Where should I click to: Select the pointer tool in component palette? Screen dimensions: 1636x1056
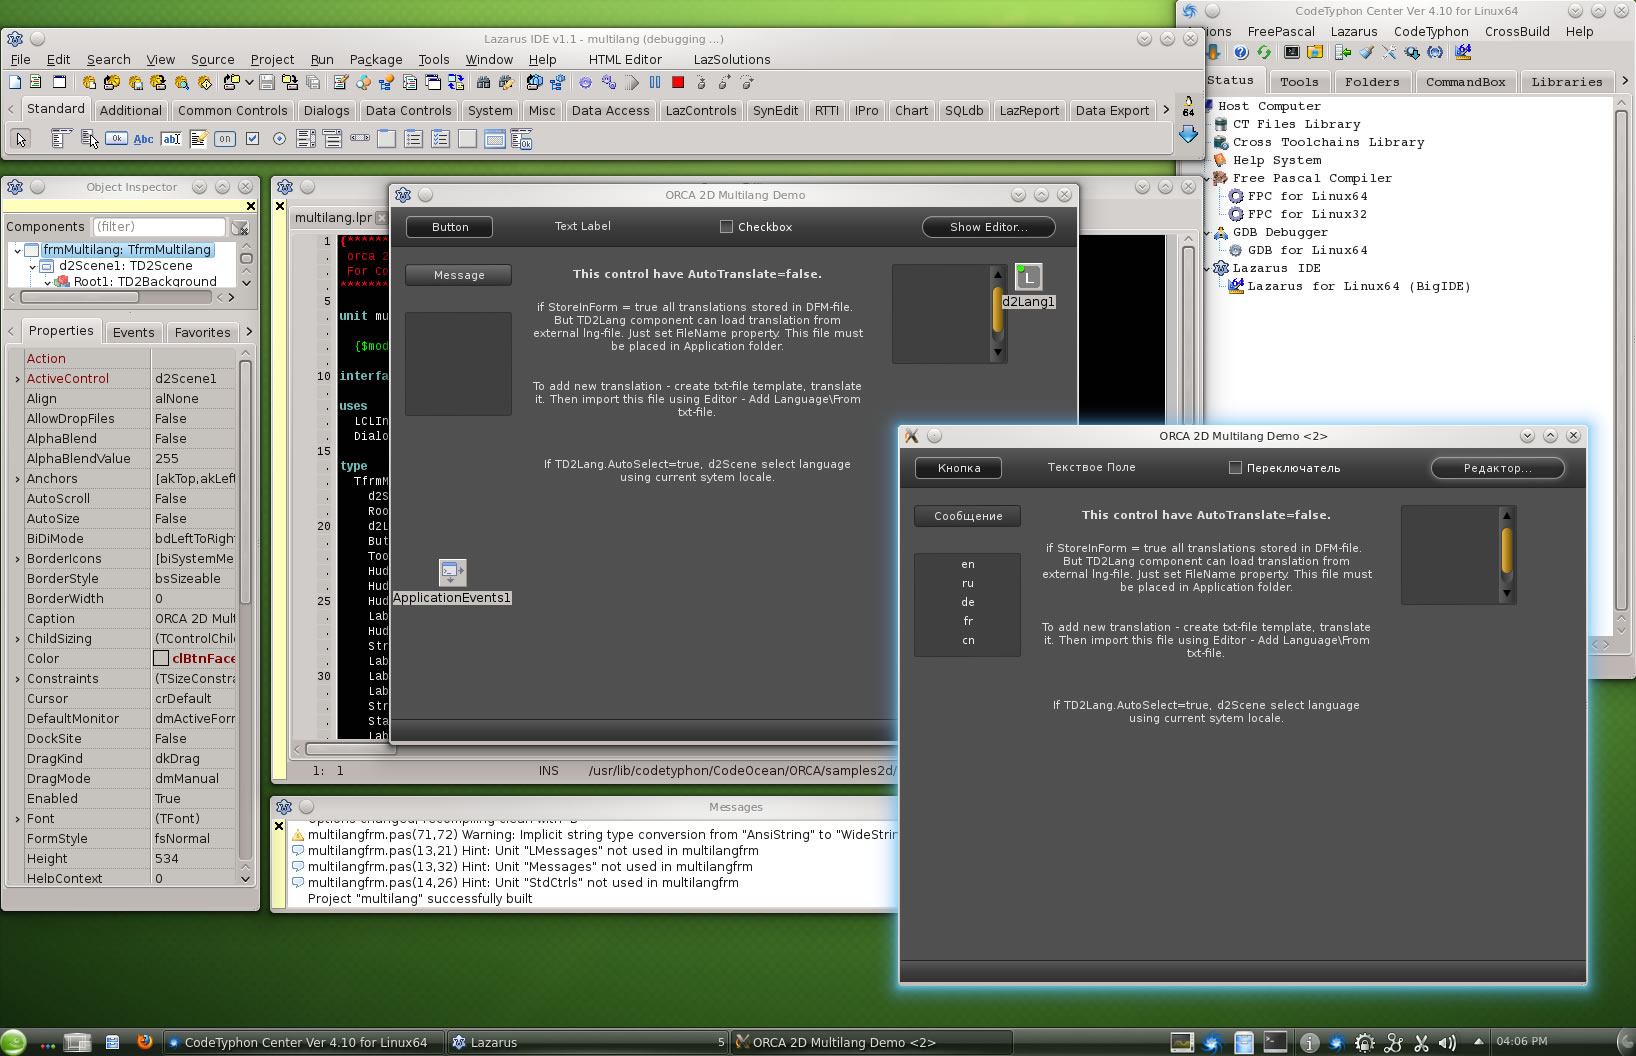click(x=21, y=139)
